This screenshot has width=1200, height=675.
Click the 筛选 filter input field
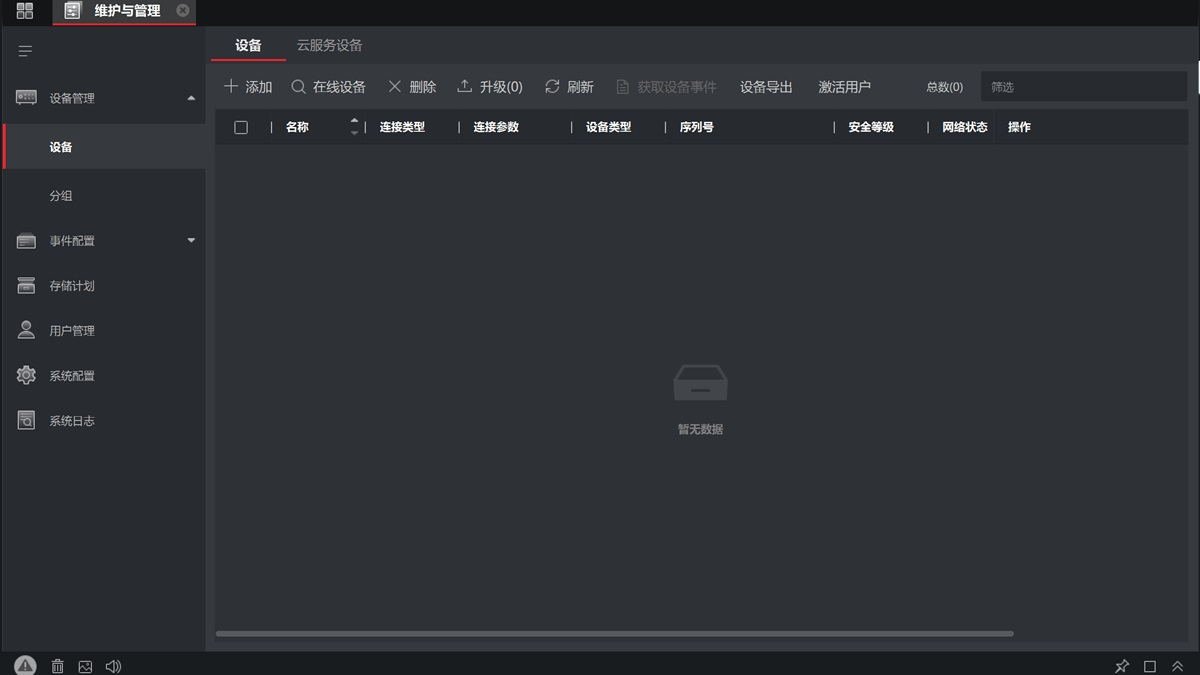(1083, 87)
